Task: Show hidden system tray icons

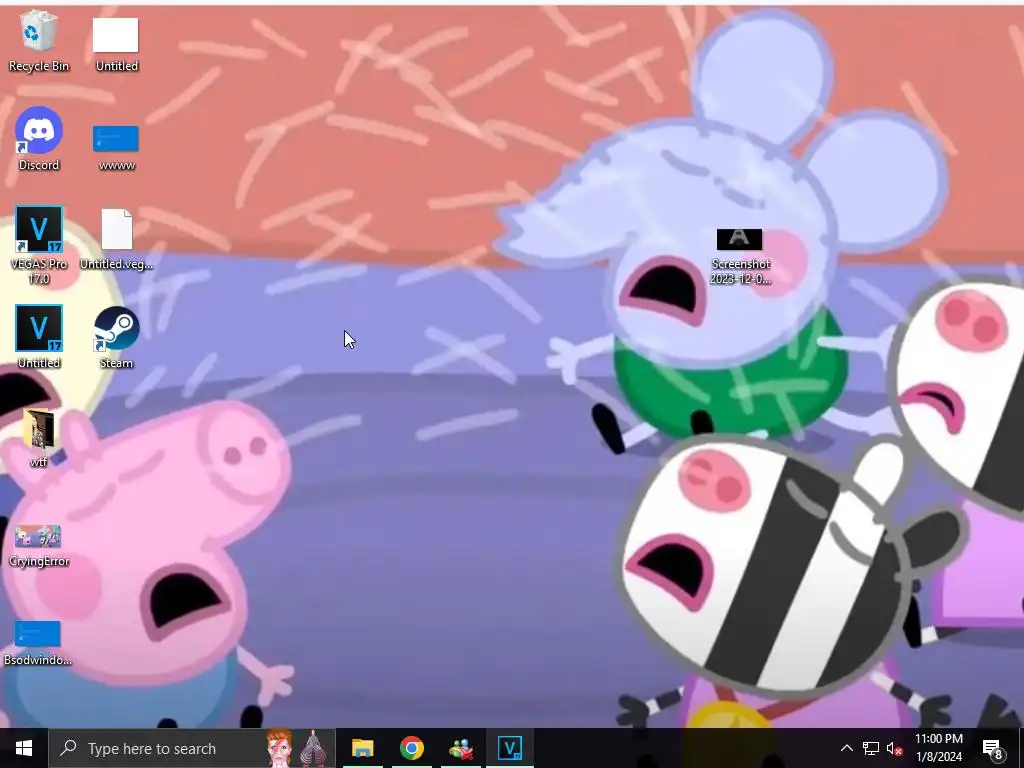Action: (846, 748)
